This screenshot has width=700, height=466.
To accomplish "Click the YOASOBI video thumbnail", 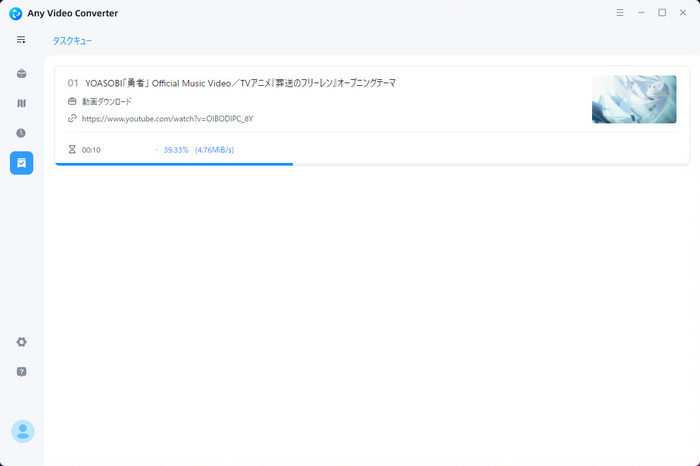I will point(634,99).
